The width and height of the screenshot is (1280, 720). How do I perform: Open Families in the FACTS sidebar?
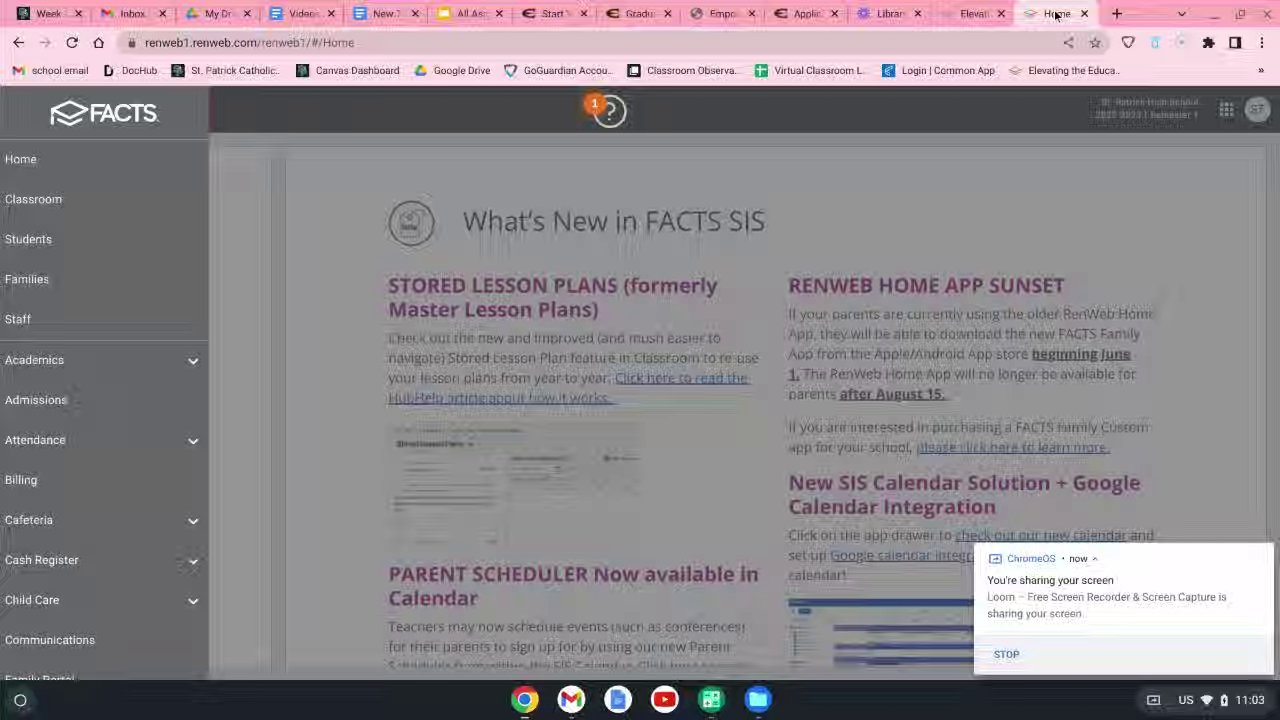(27, 279)
